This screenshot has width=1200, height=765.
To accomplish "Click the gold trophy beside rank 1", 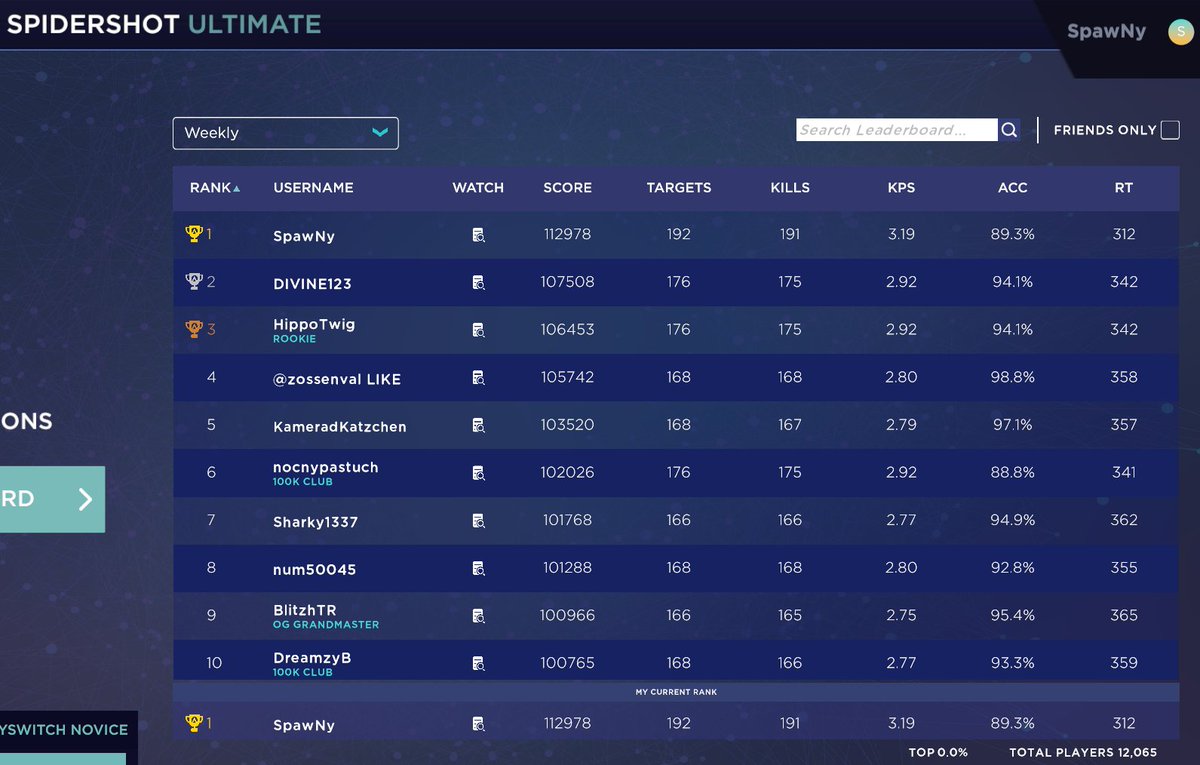I will pos(194,234).
